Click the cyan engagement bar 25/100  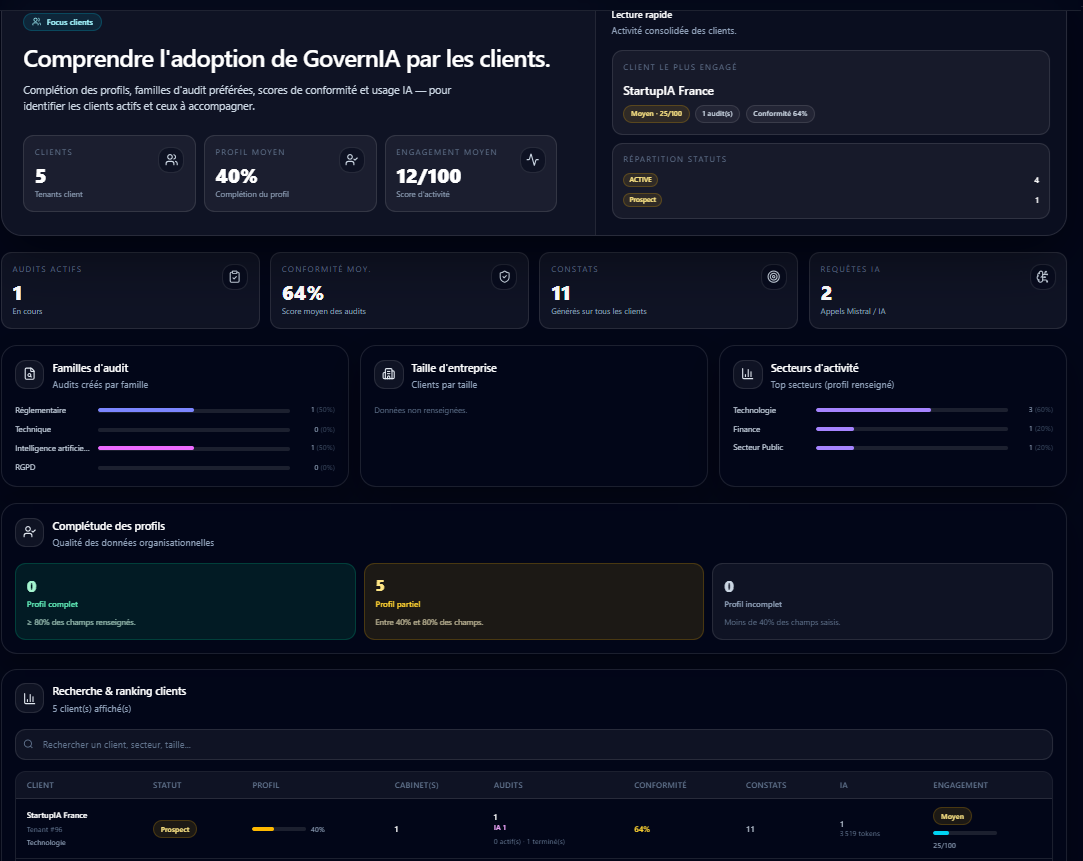[964, 833]
